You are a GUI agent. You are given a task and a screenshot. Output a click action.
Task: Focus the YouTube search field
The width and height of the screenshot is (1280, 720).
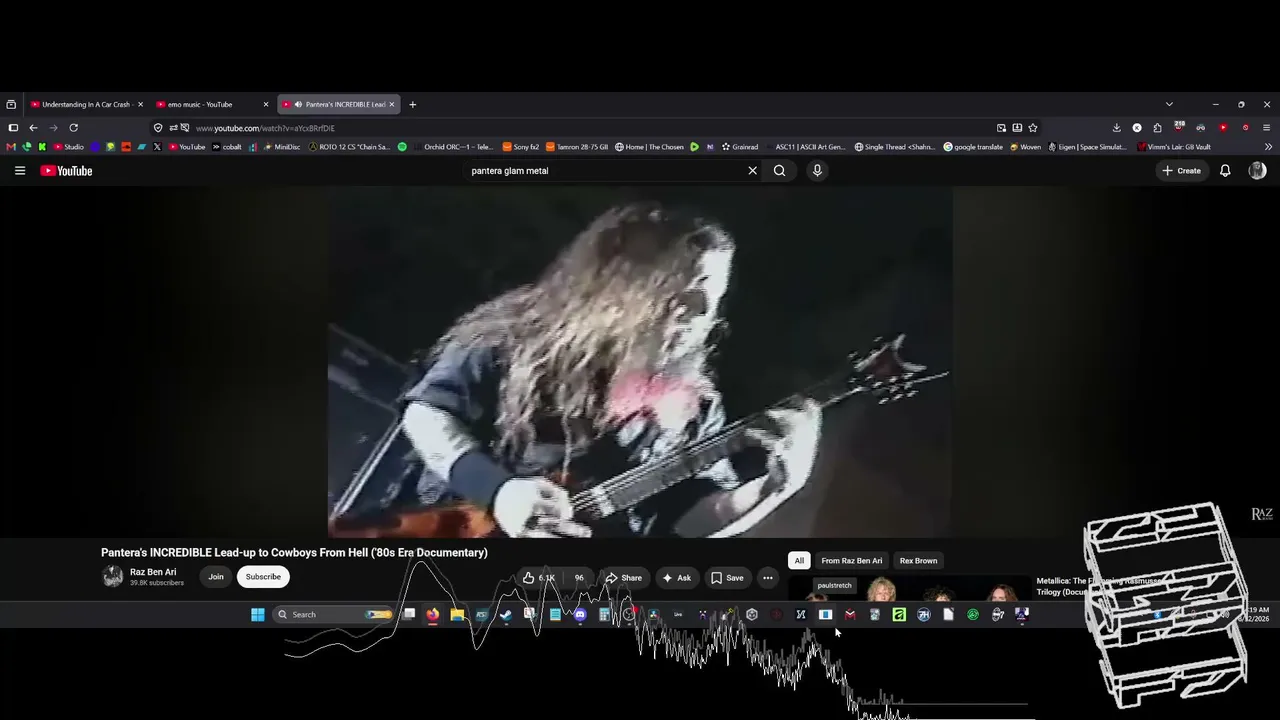606,171
